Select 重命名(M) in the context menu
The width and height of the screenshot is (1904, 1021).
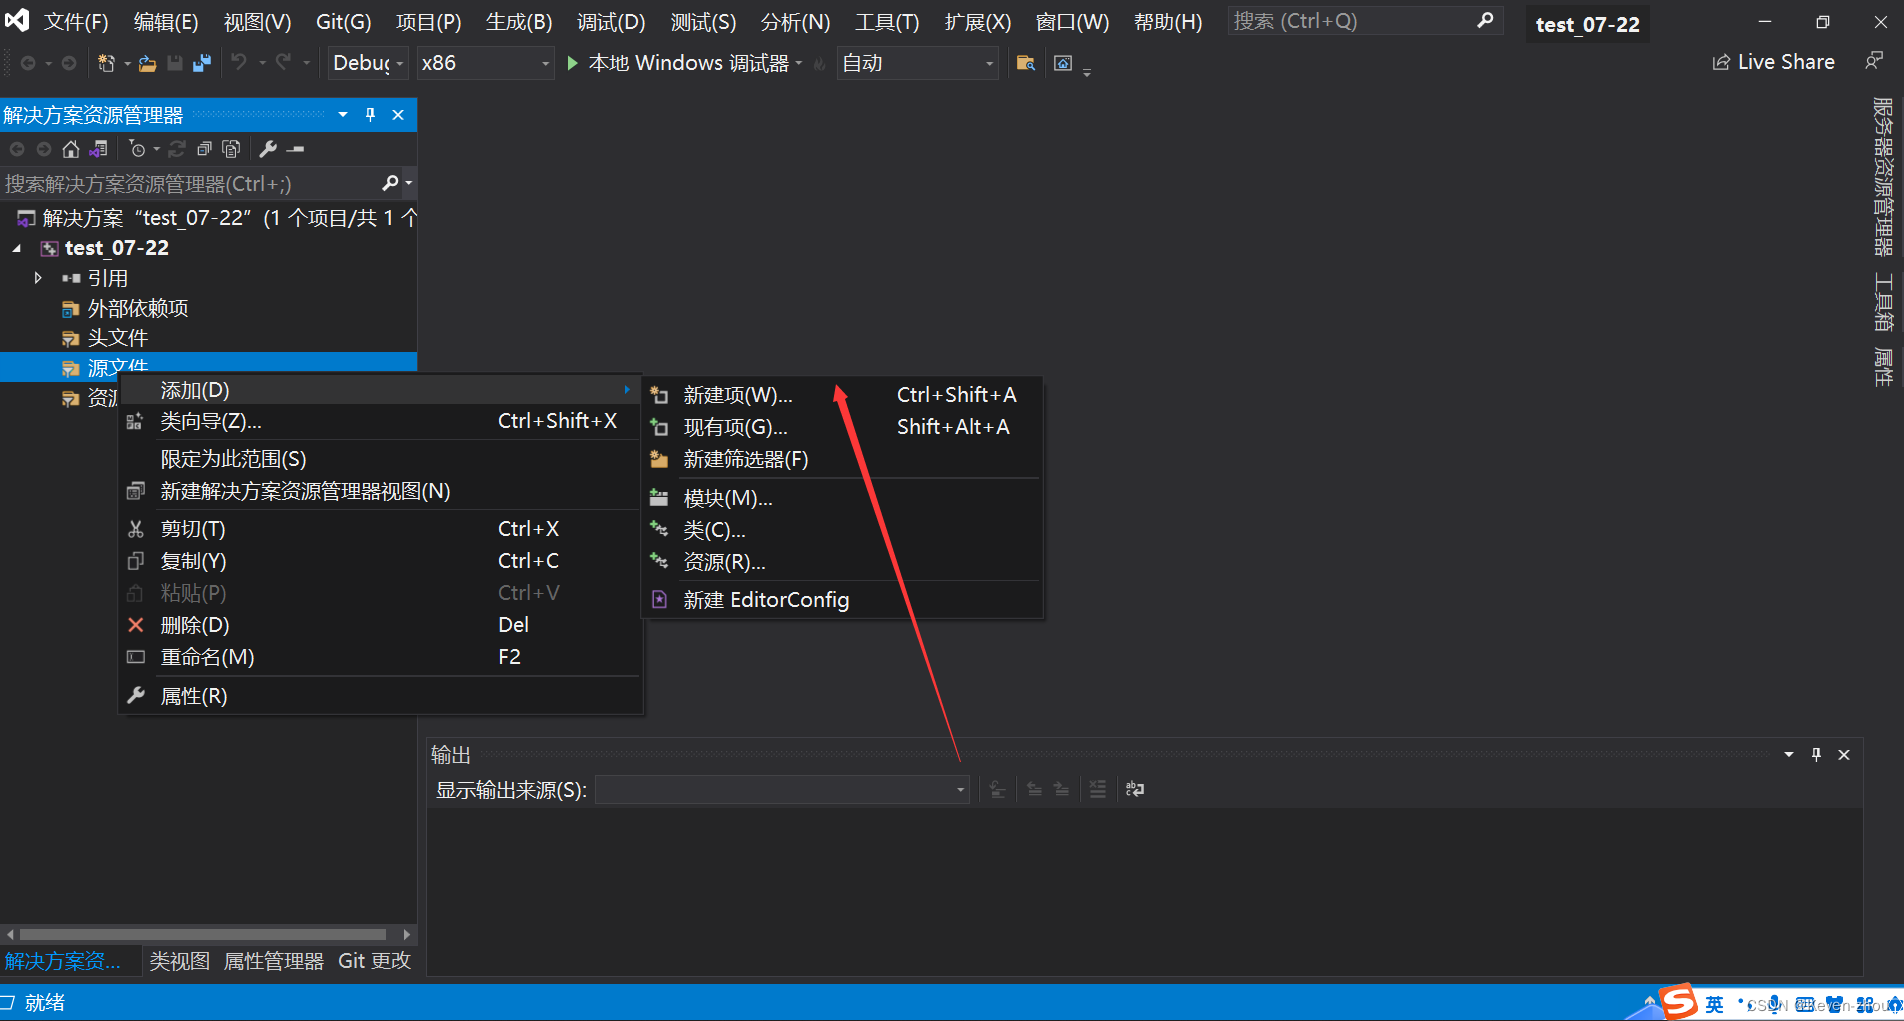point(380,657)
